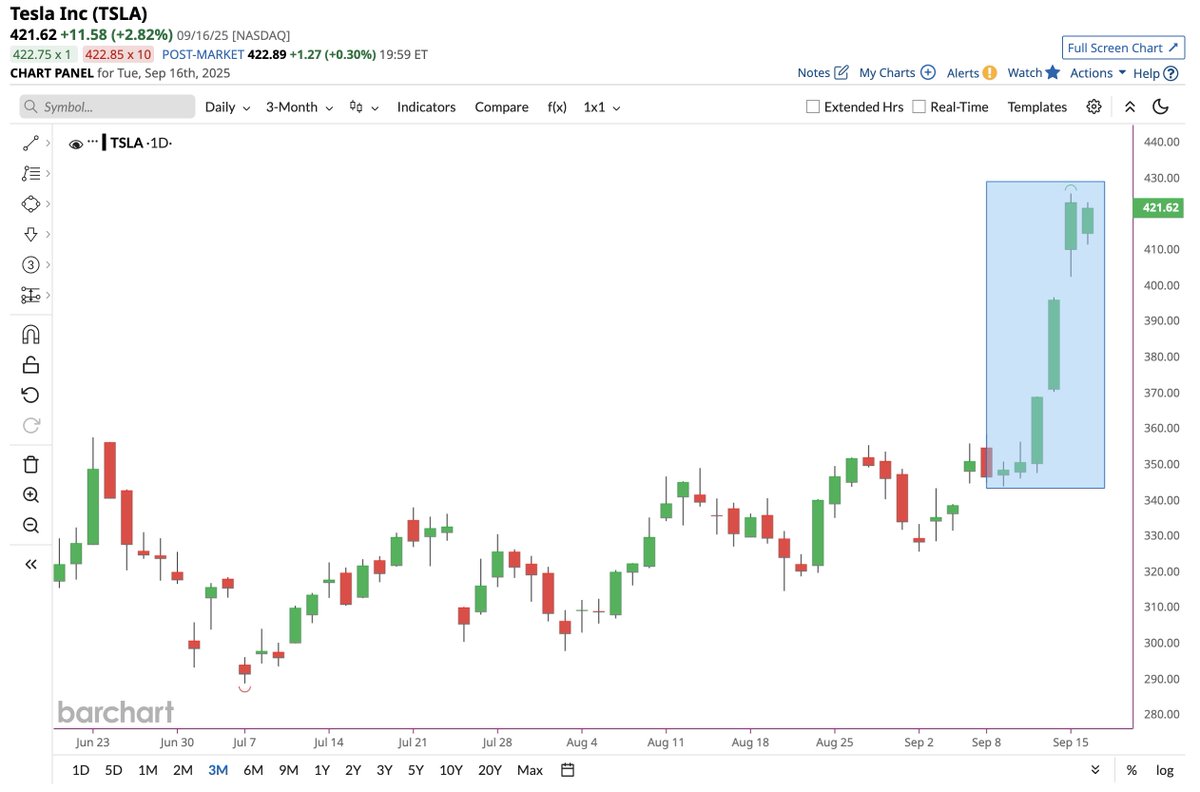Toggle log scale button
Screen dimensions: 1200x792
pyautogui.click(x=1165, y=770)
